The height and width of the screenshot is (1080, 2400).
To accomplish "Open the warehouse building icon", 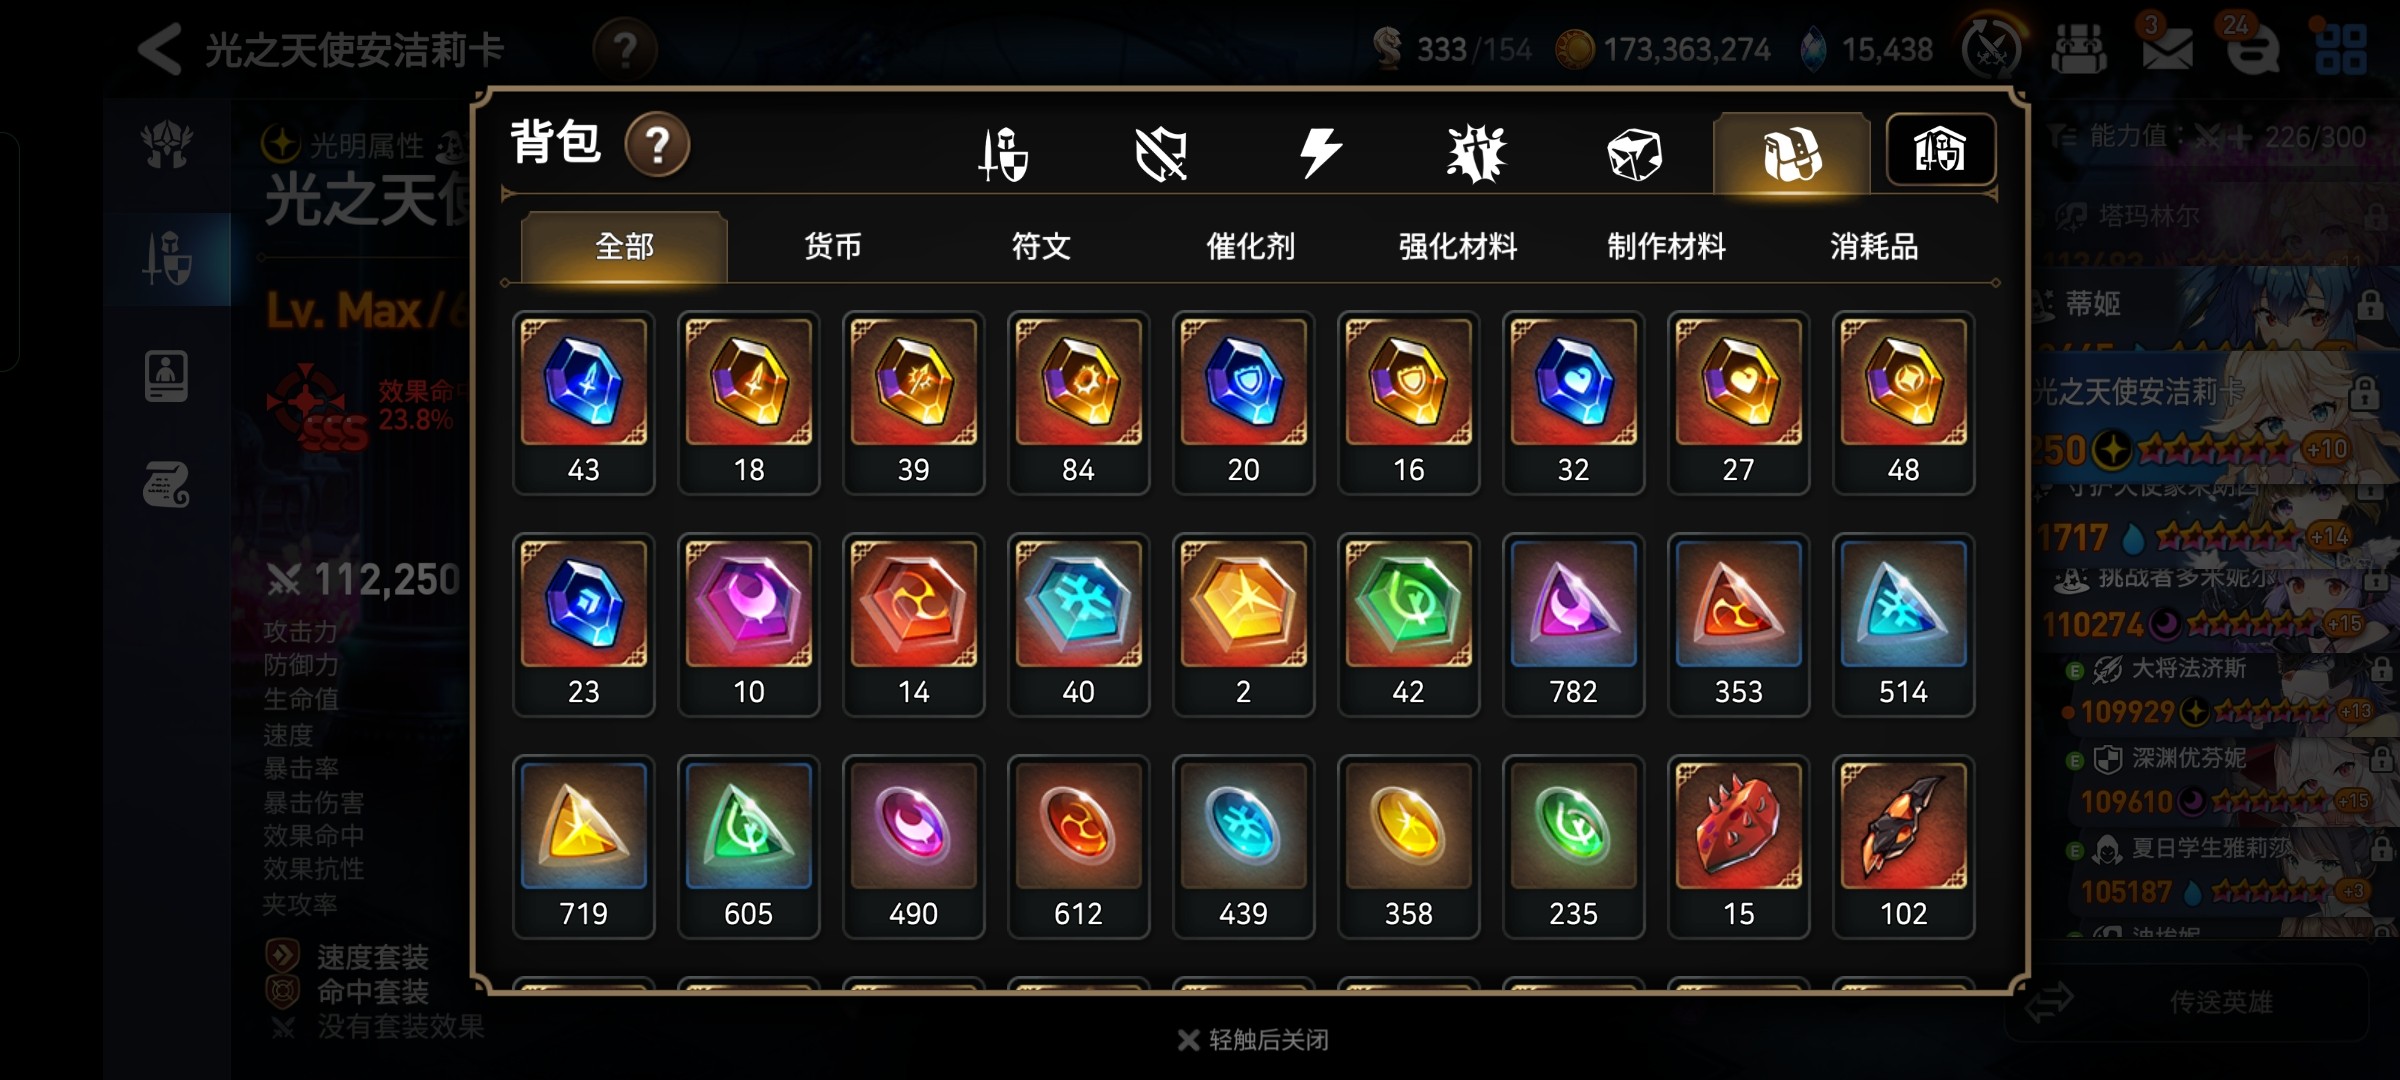I will 1940,150.
